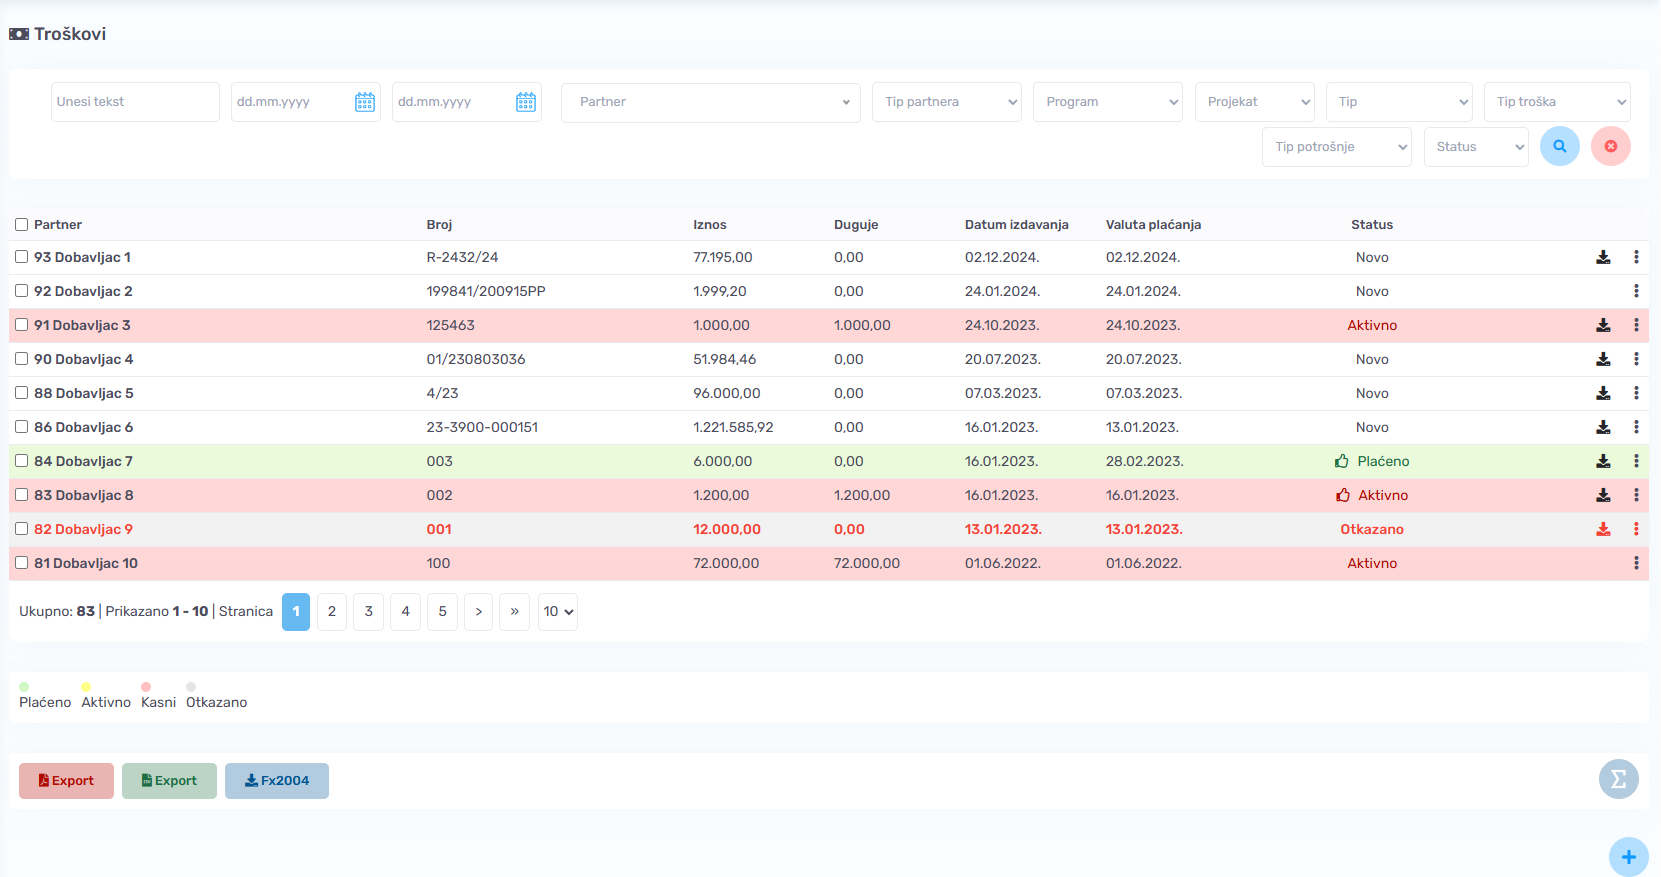Select current page 1 button

pyautogui.click(x=296, y=611)
